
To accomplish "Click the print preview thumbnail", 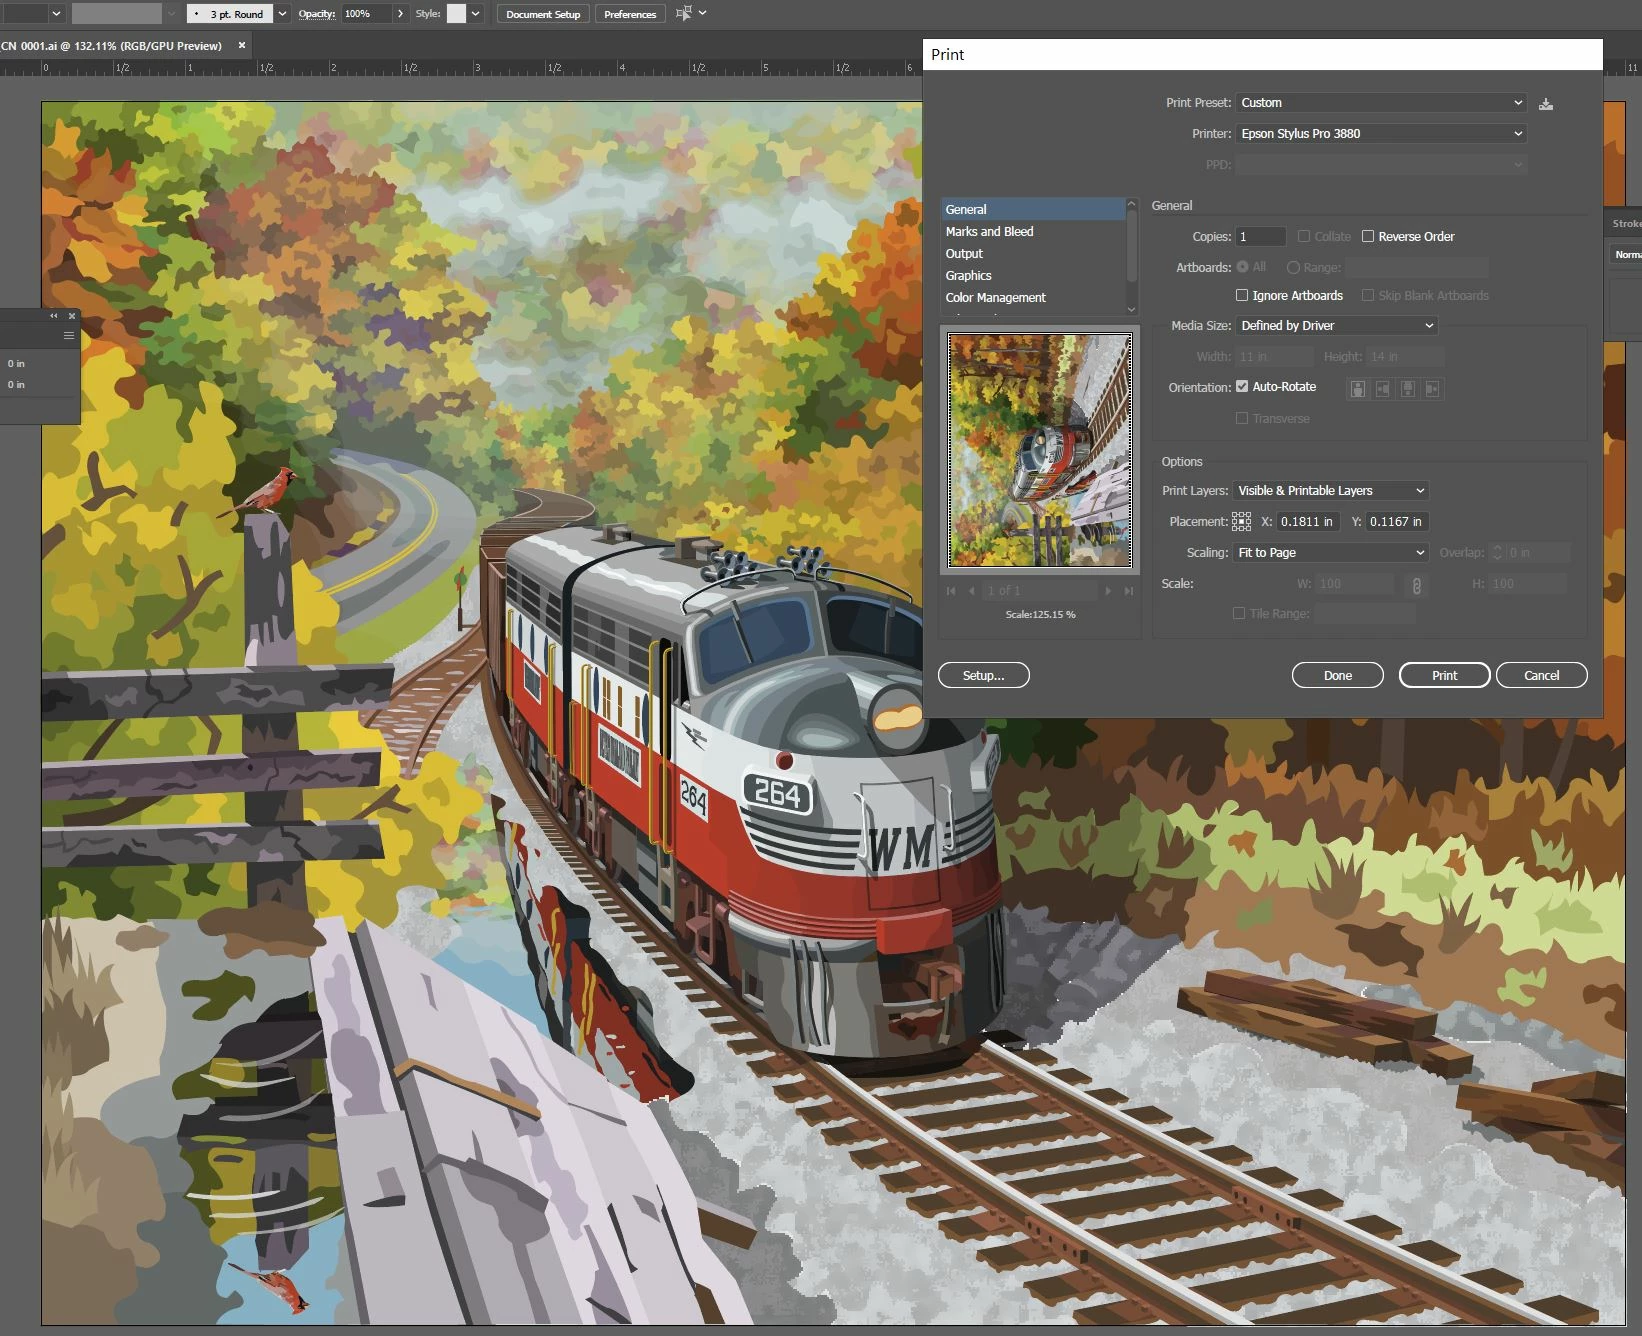I will pos(1040,450).
